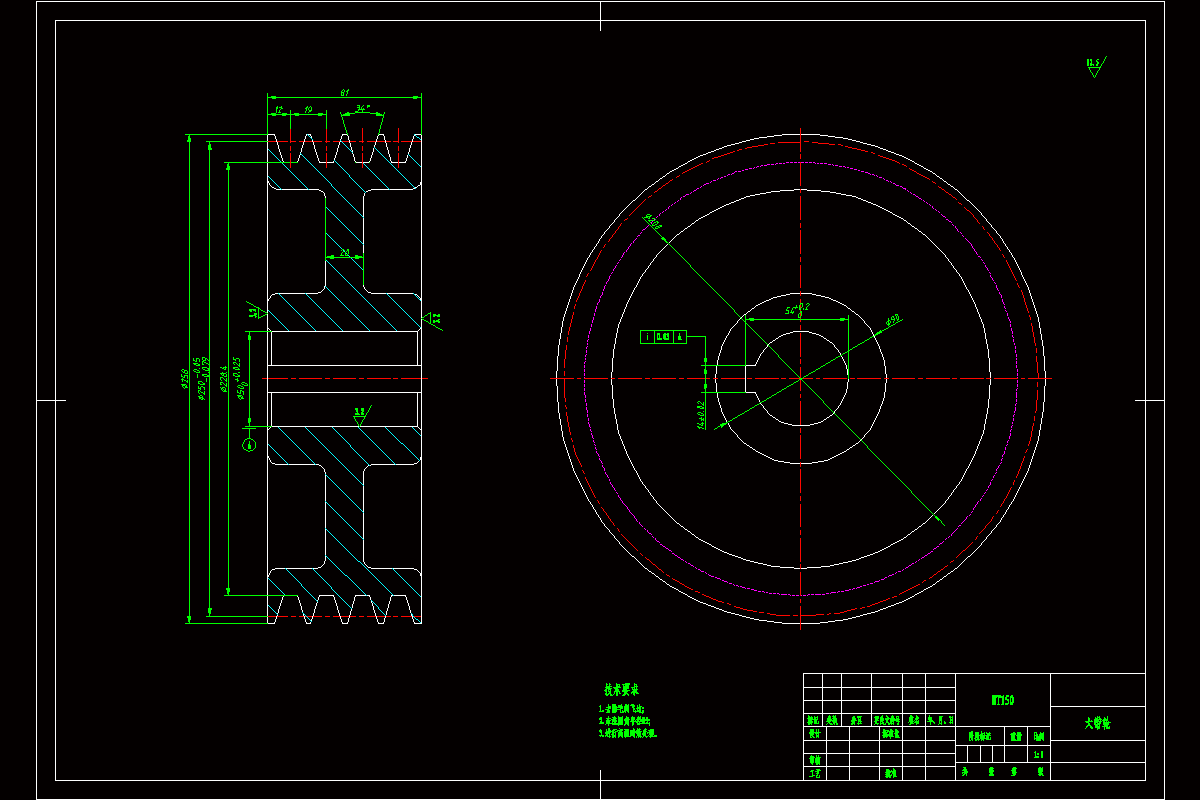Select surface roughness symbol on hub right face
1200x800 pixels.
click(433, 319)
